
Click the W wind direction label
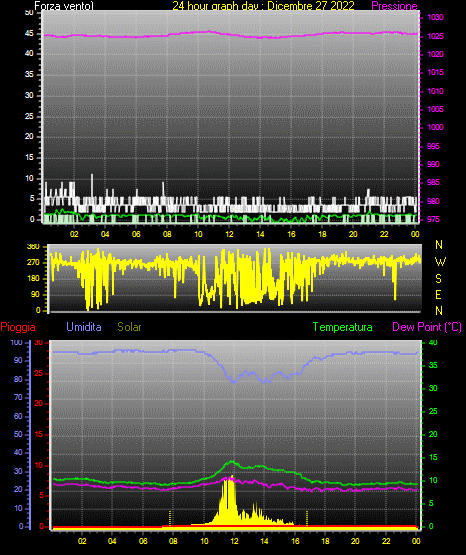tap(440, 262)
